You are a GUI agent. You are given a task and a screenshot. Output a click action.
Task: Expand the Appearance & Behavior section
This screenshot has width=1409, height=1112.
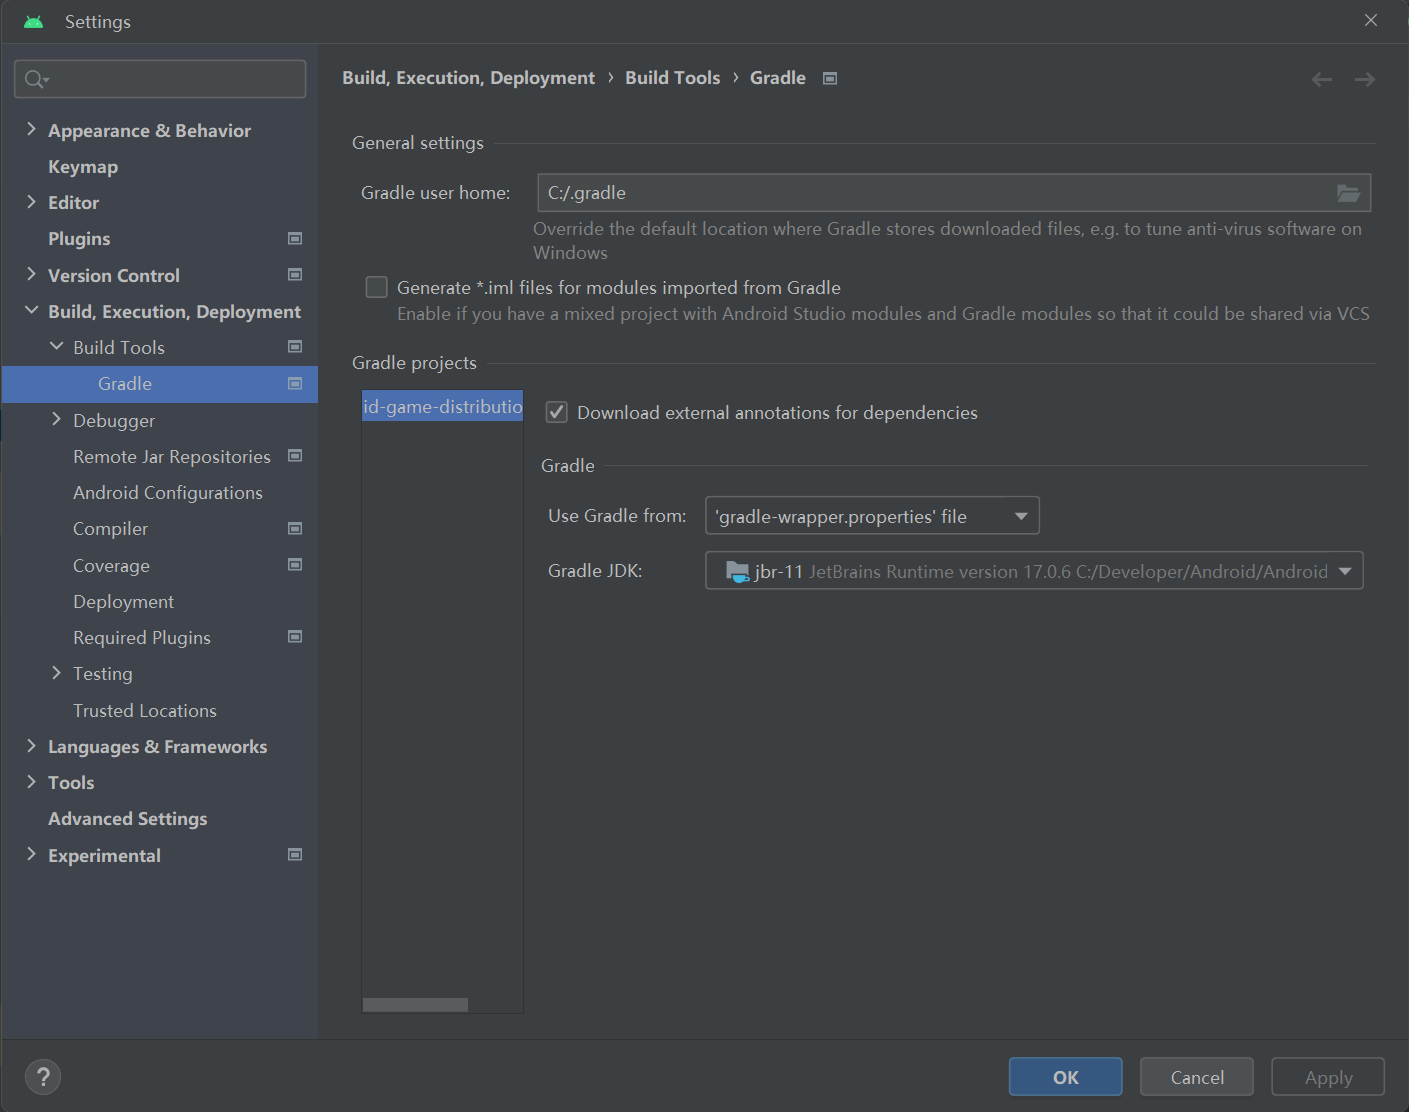point(31,129)
